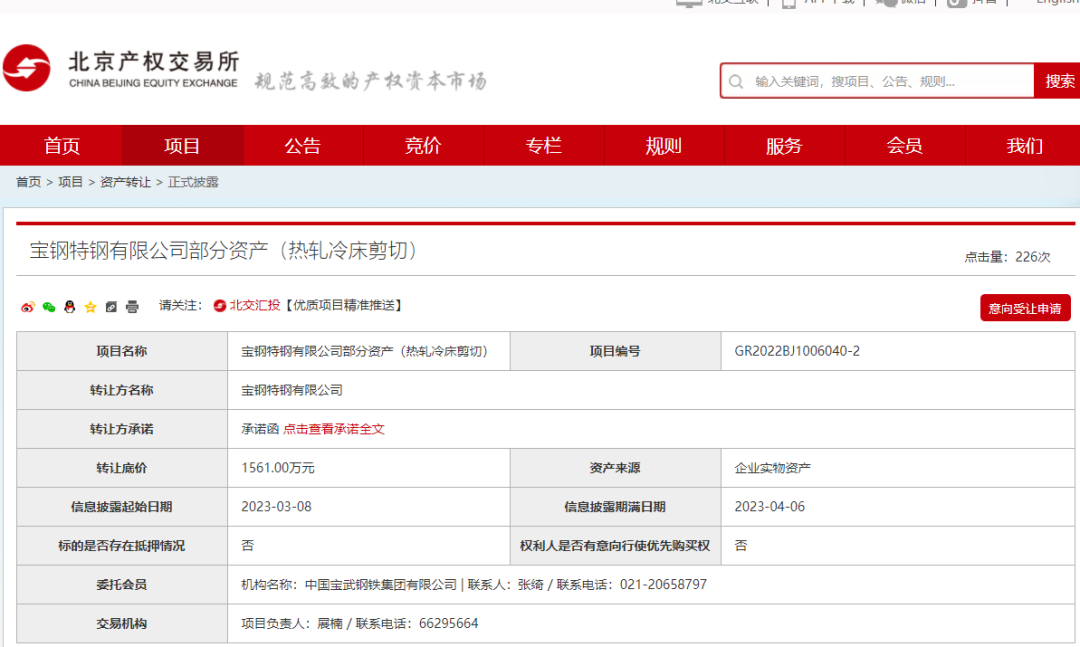The width and height of the screenshot is (1080, 647).
Task: Click the 信息披露起始日期 row header
Action: click(122, 507)
